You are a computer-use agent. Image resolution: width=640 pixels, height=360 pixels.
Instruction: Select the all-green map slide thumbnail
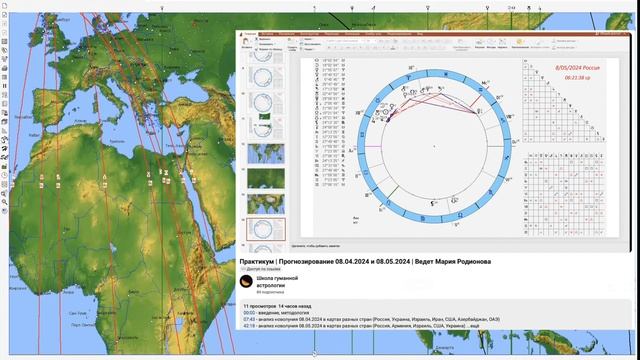pos(266,179)
